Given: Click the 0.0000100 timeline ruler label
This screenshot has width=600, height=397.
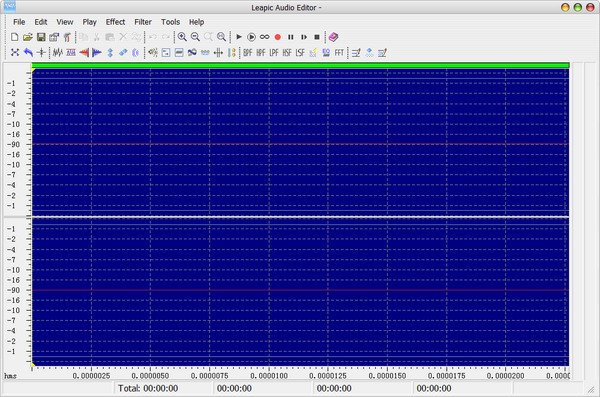Looking at the screenshot, I should (269, 376).
